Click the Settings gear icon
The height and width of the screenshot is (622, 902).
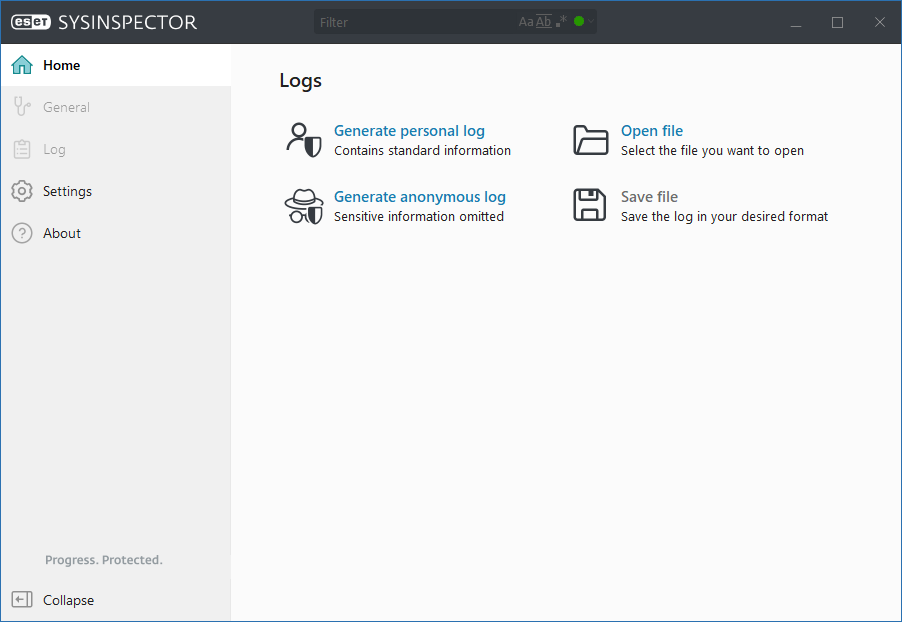tap(22, 191)
